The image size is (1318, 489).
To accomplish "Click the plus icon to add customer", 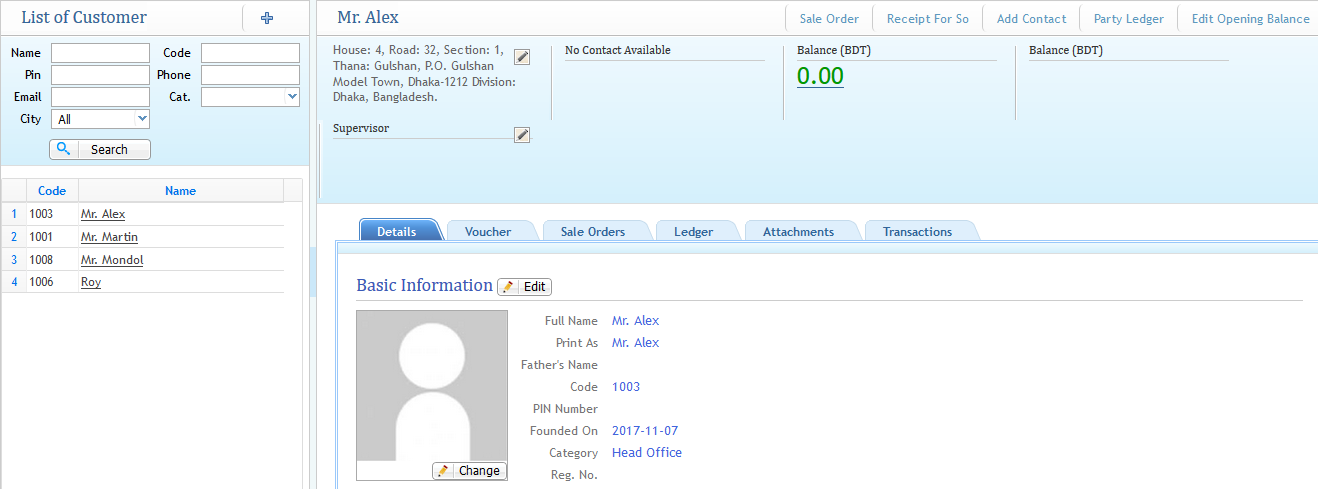I will (266, 18).
